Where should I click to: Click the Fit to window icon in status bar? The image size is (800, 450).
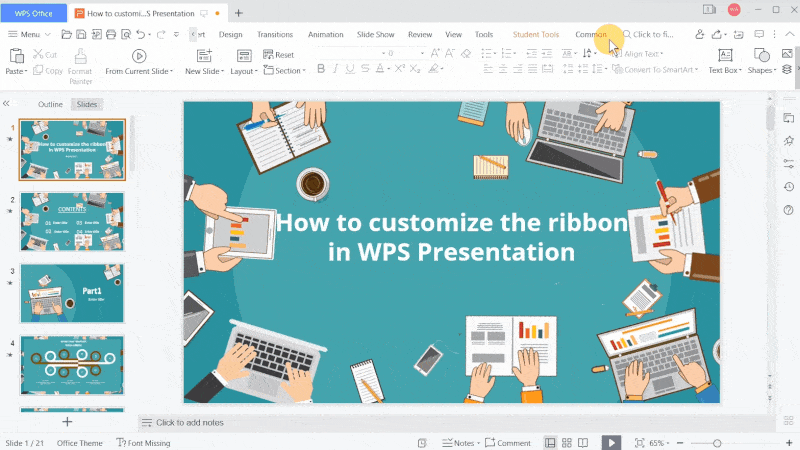pos(639,443)
